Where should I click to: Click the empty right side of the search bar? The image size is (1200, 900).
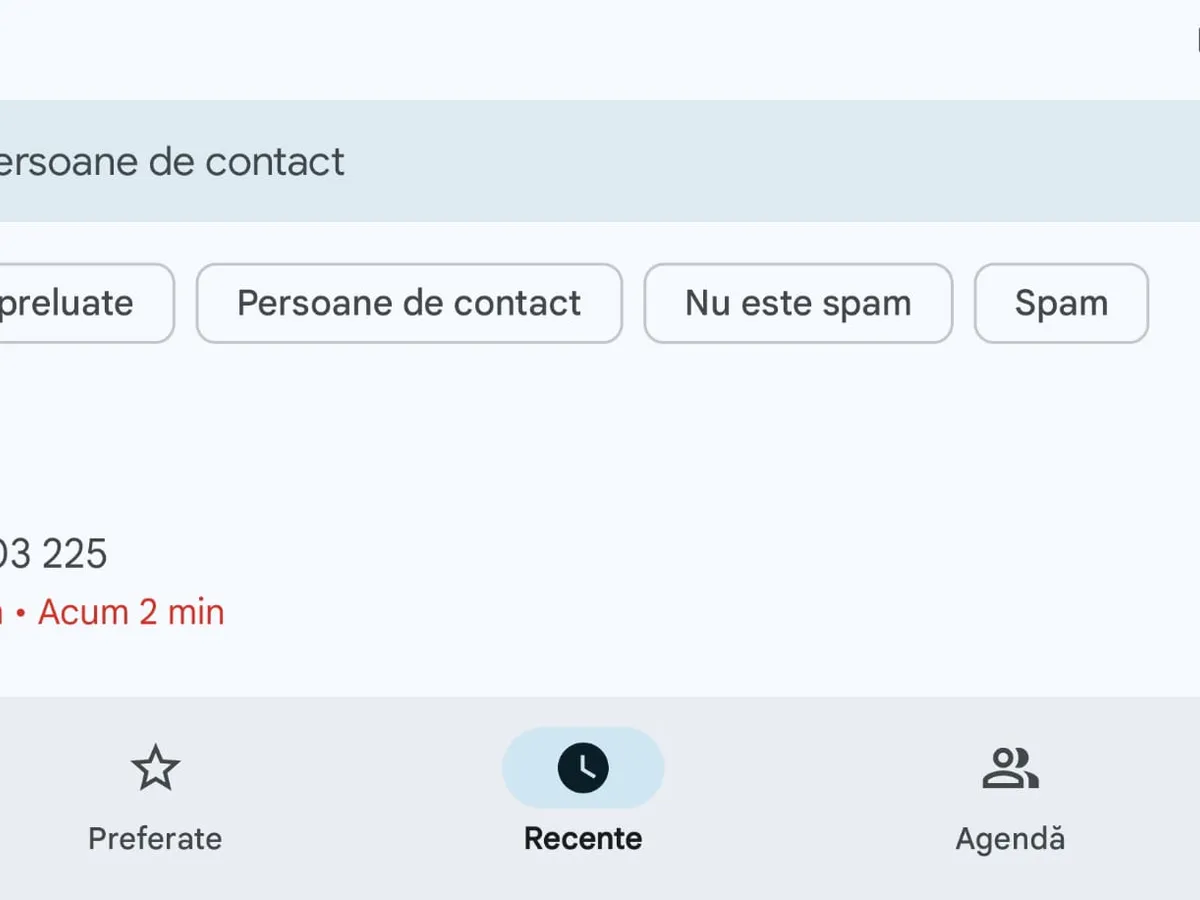tap(900, 161)
